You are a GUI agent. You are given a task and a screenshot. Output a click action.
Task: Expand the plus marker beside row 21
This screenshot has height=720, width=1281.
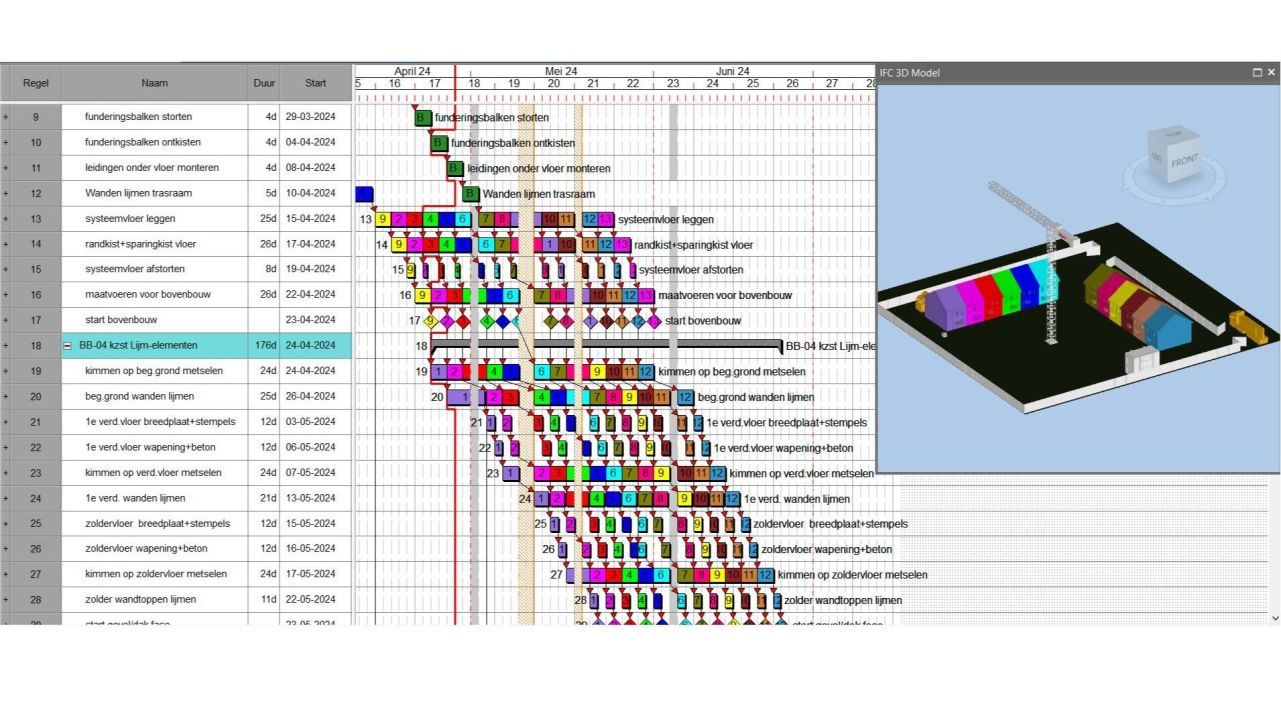tap(5, 422)
